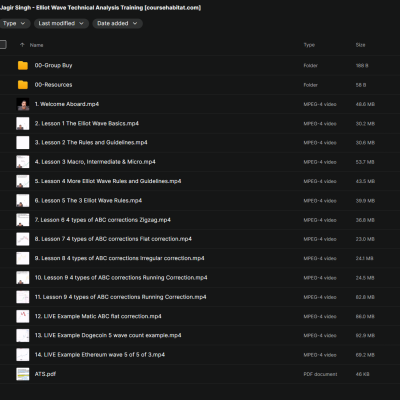Click thumbnail of Matic ABC flat correction video
Image resolution: width=400 pixels, height=400 pixels.
[x=23, y=316]
